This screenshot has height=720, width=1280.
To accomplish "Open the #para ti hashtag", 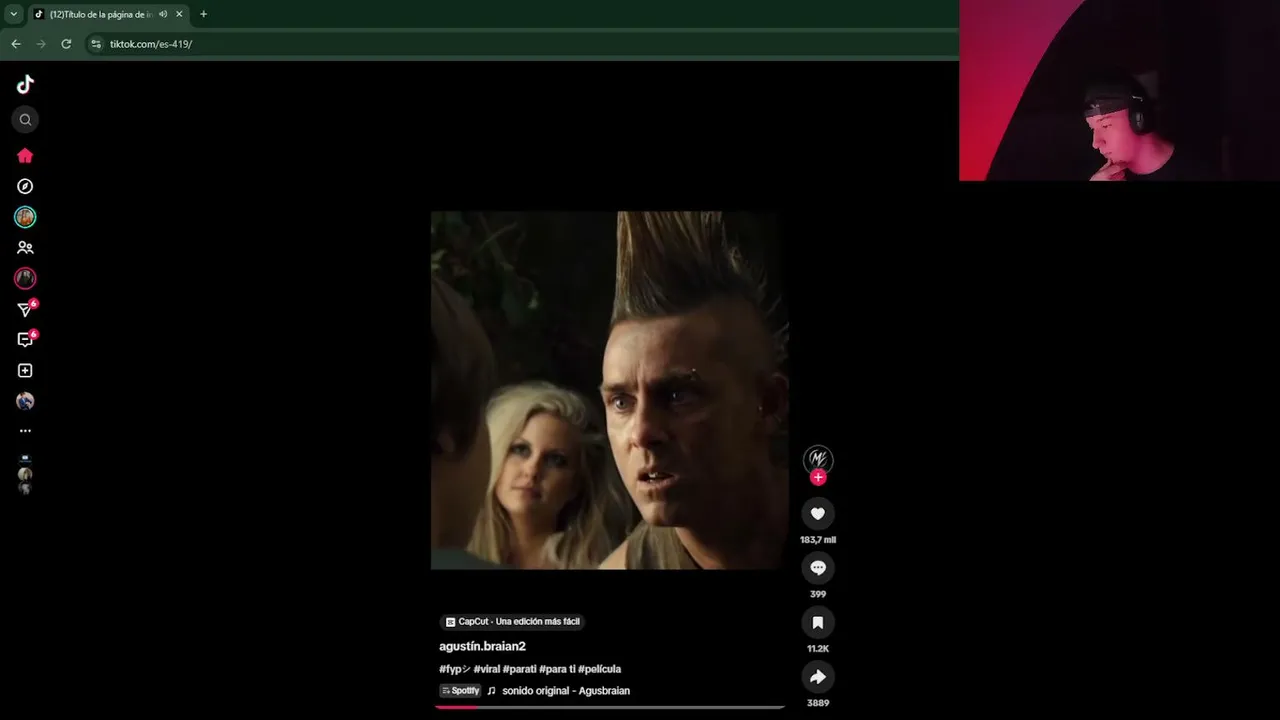I will pos(557,669).
